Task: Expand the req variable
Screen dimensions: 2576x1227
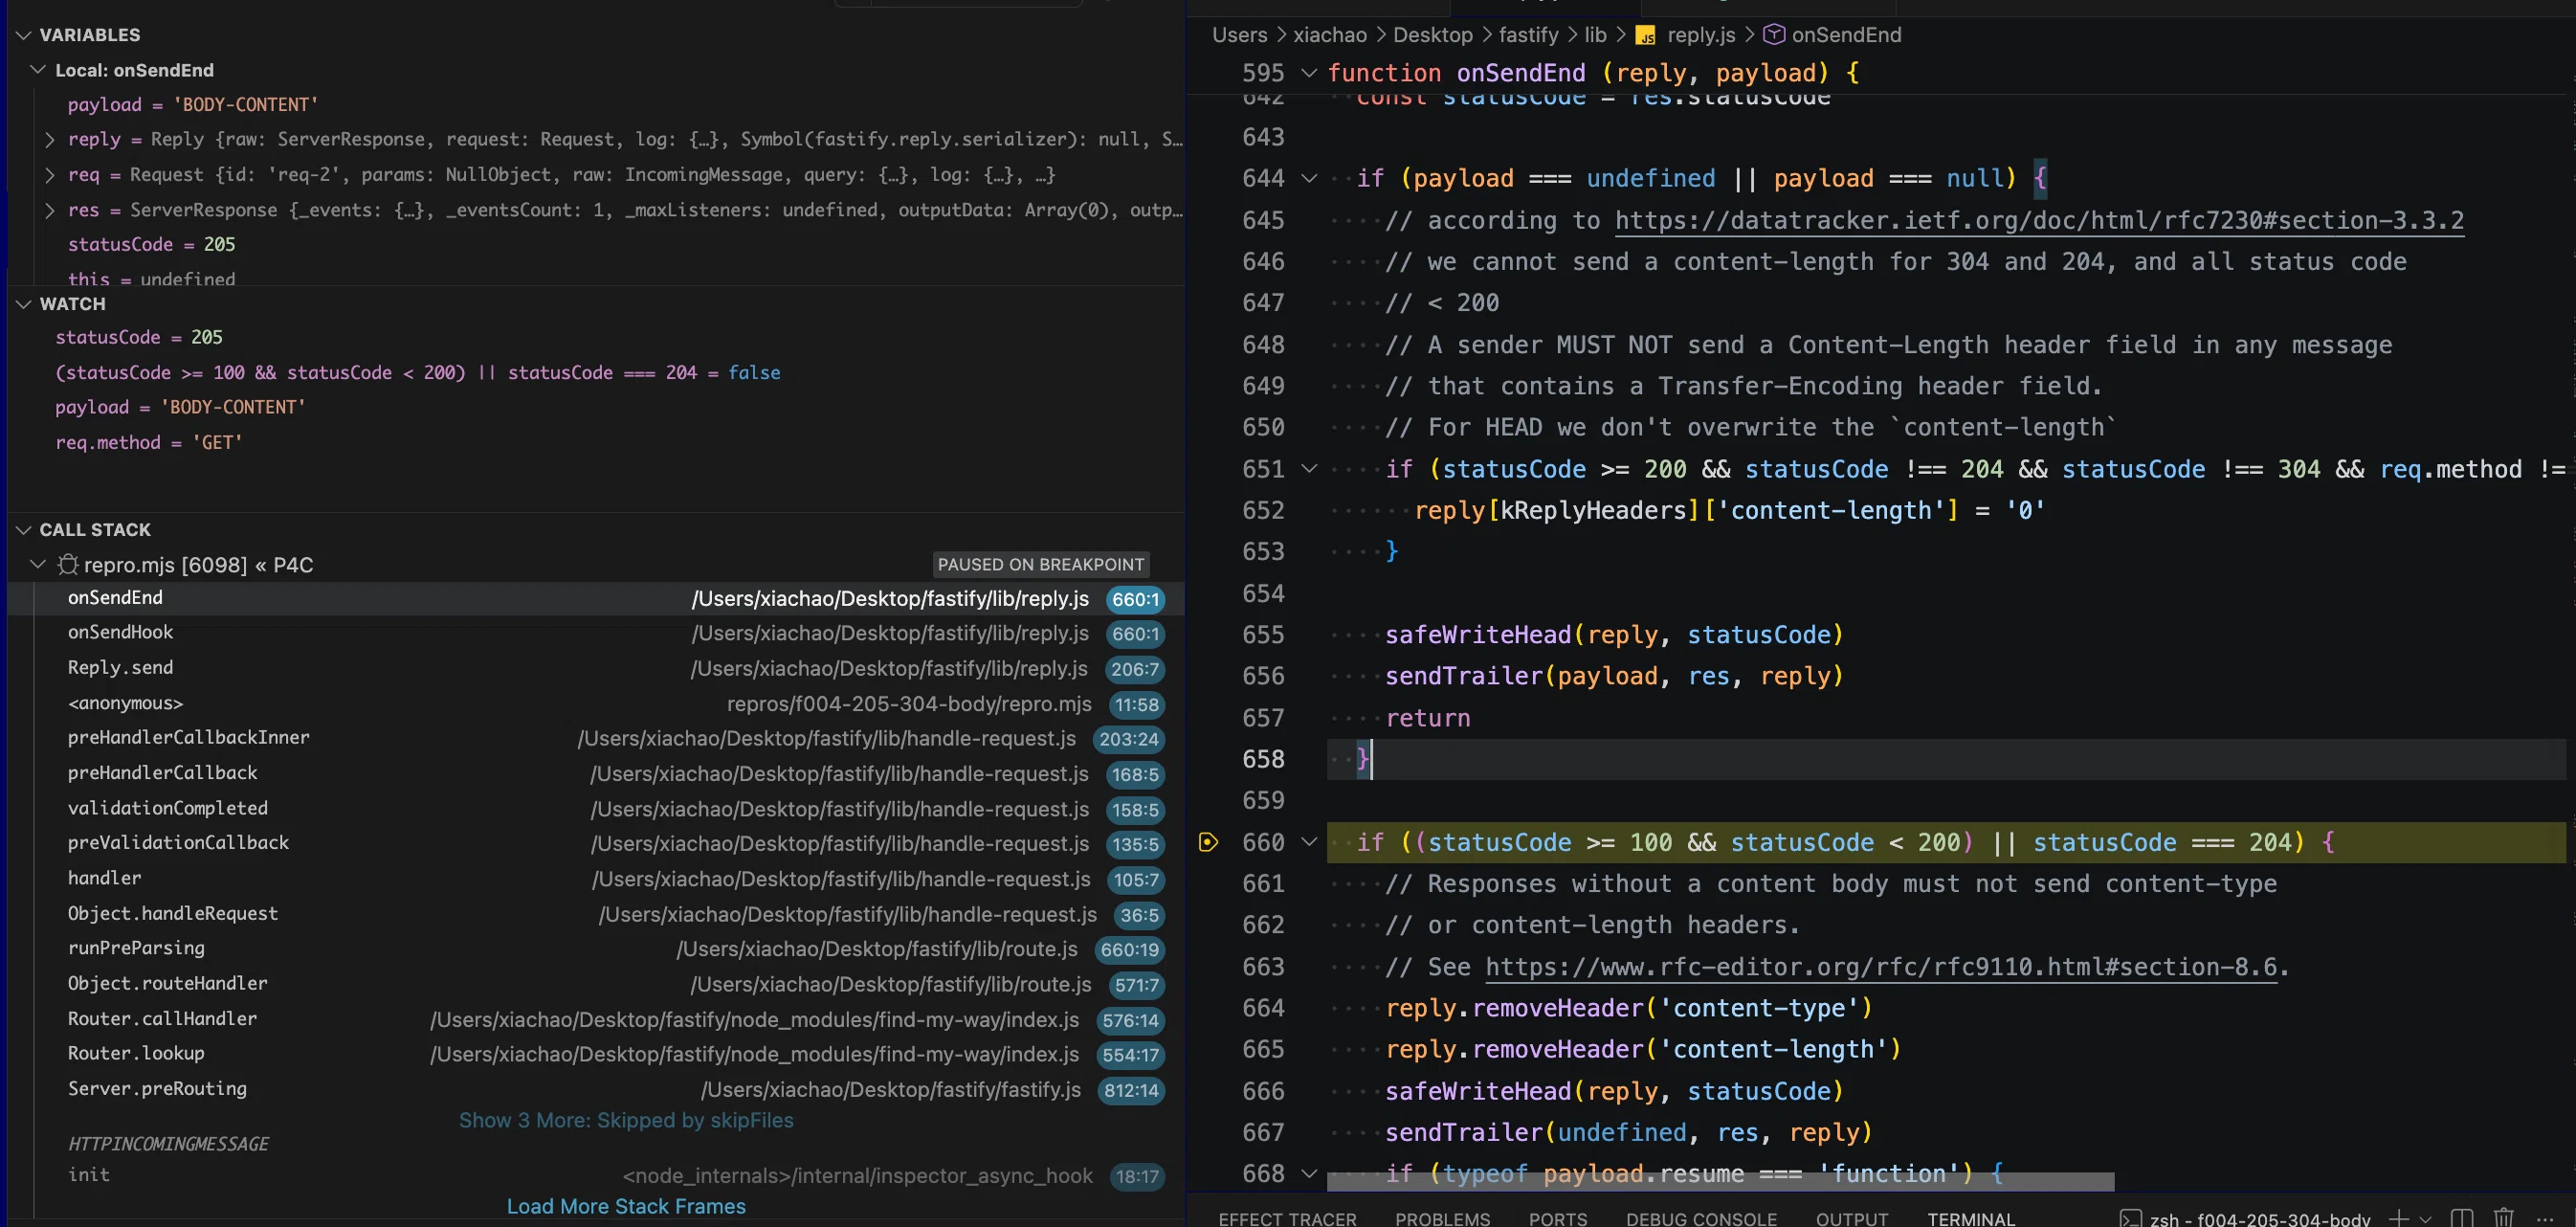Action: tap(50, 175)
